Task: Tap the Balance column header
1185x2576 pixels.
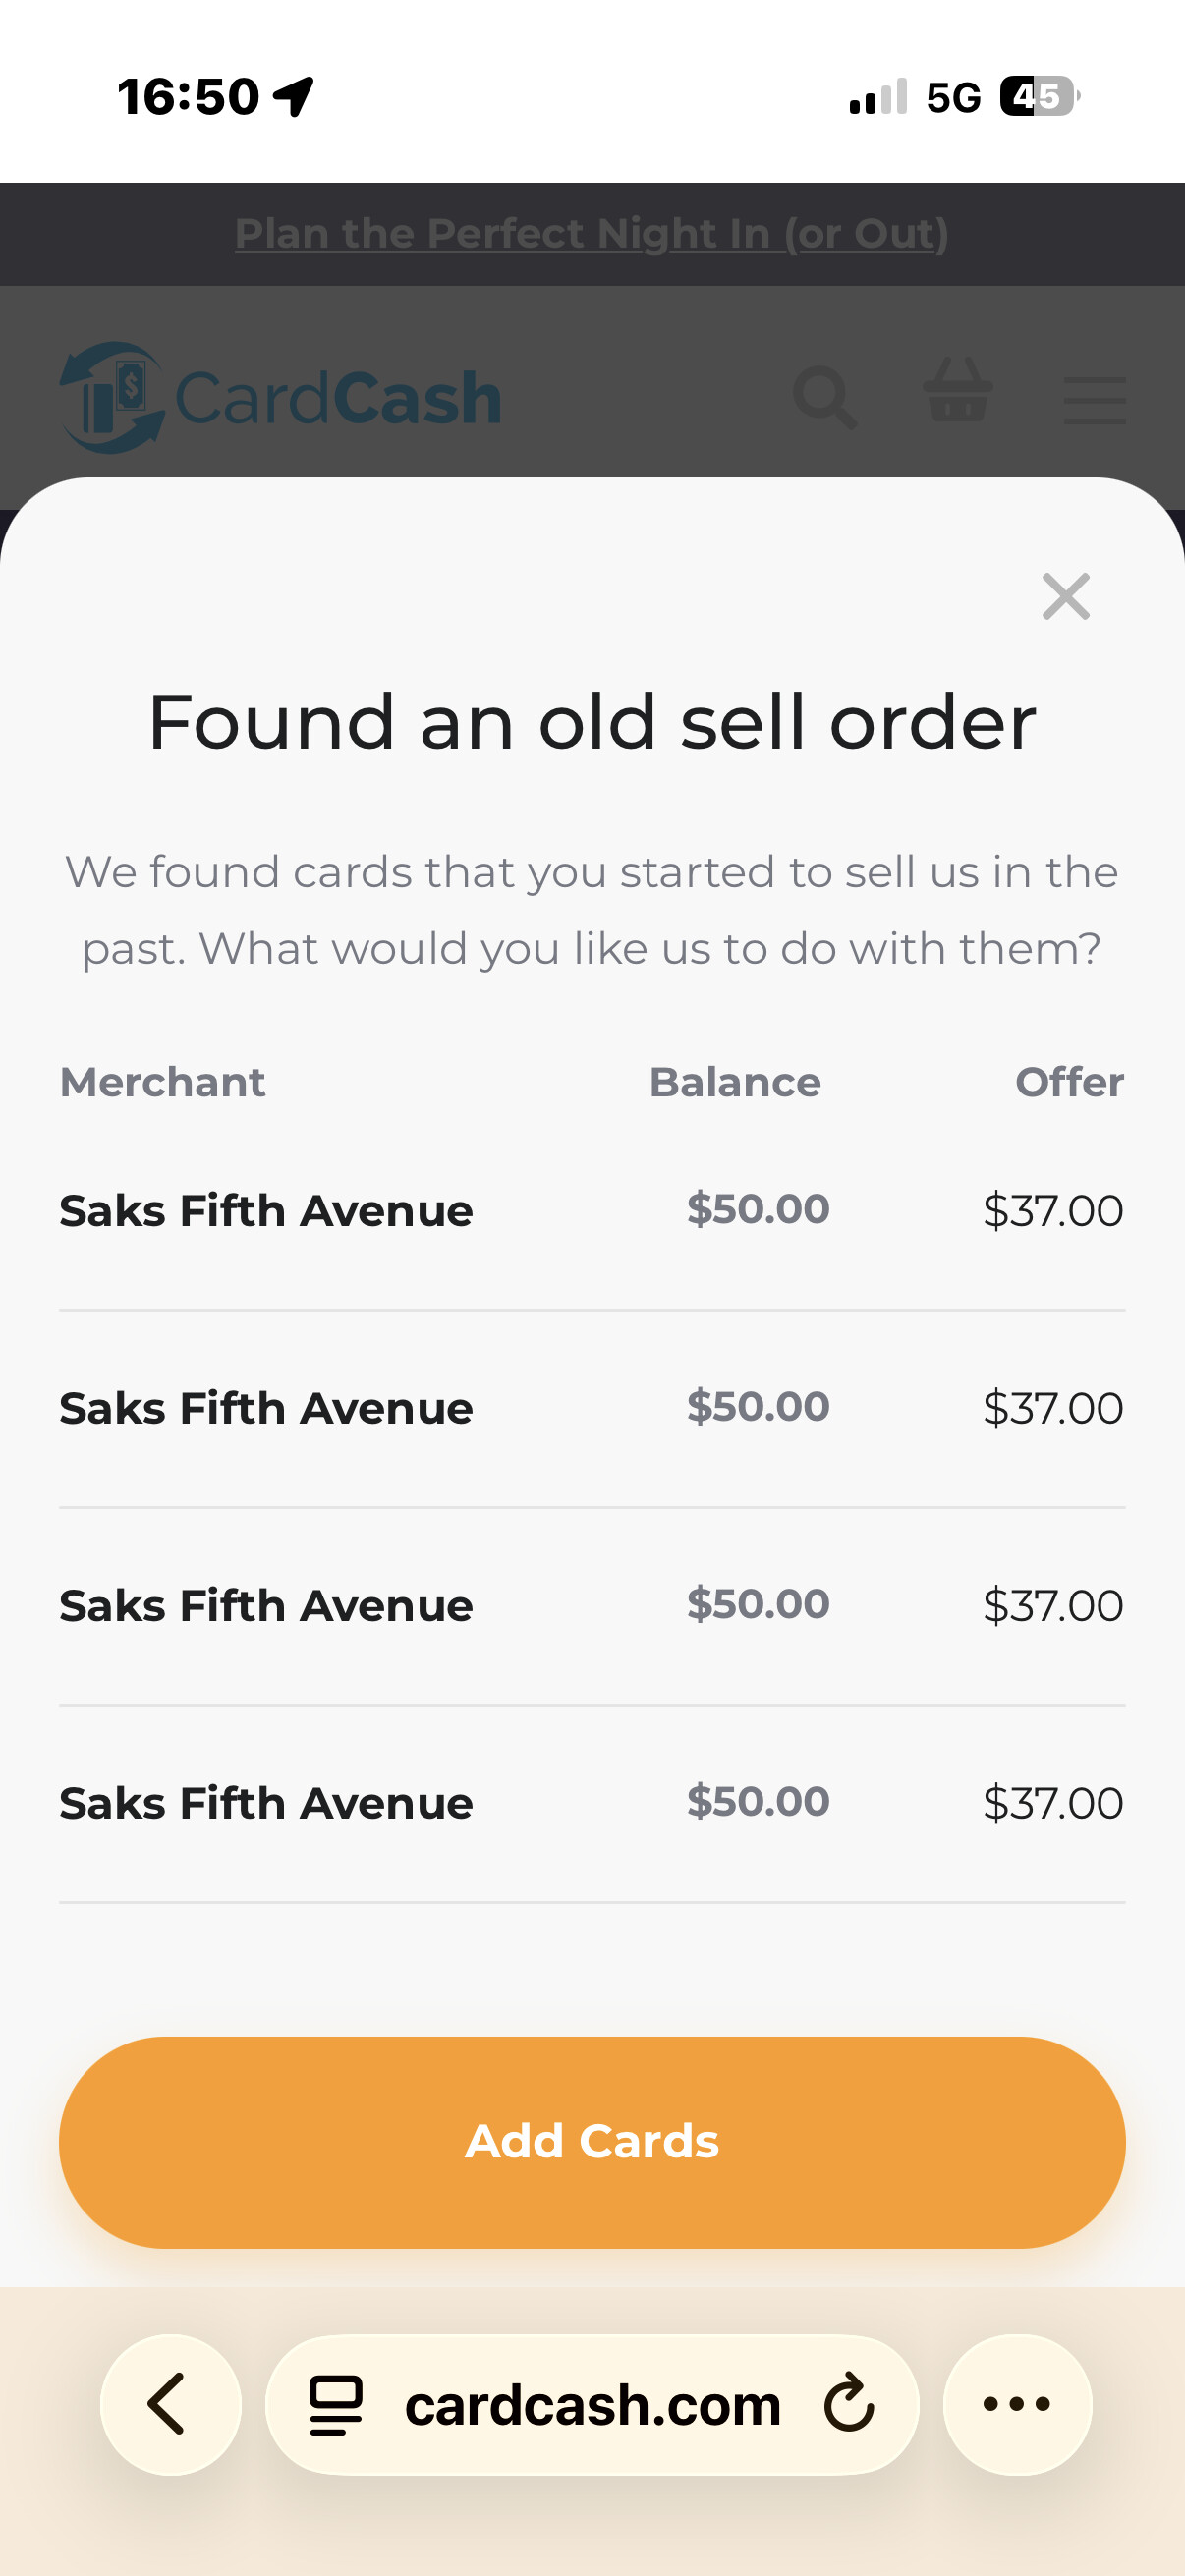Action: point(735,1082)
